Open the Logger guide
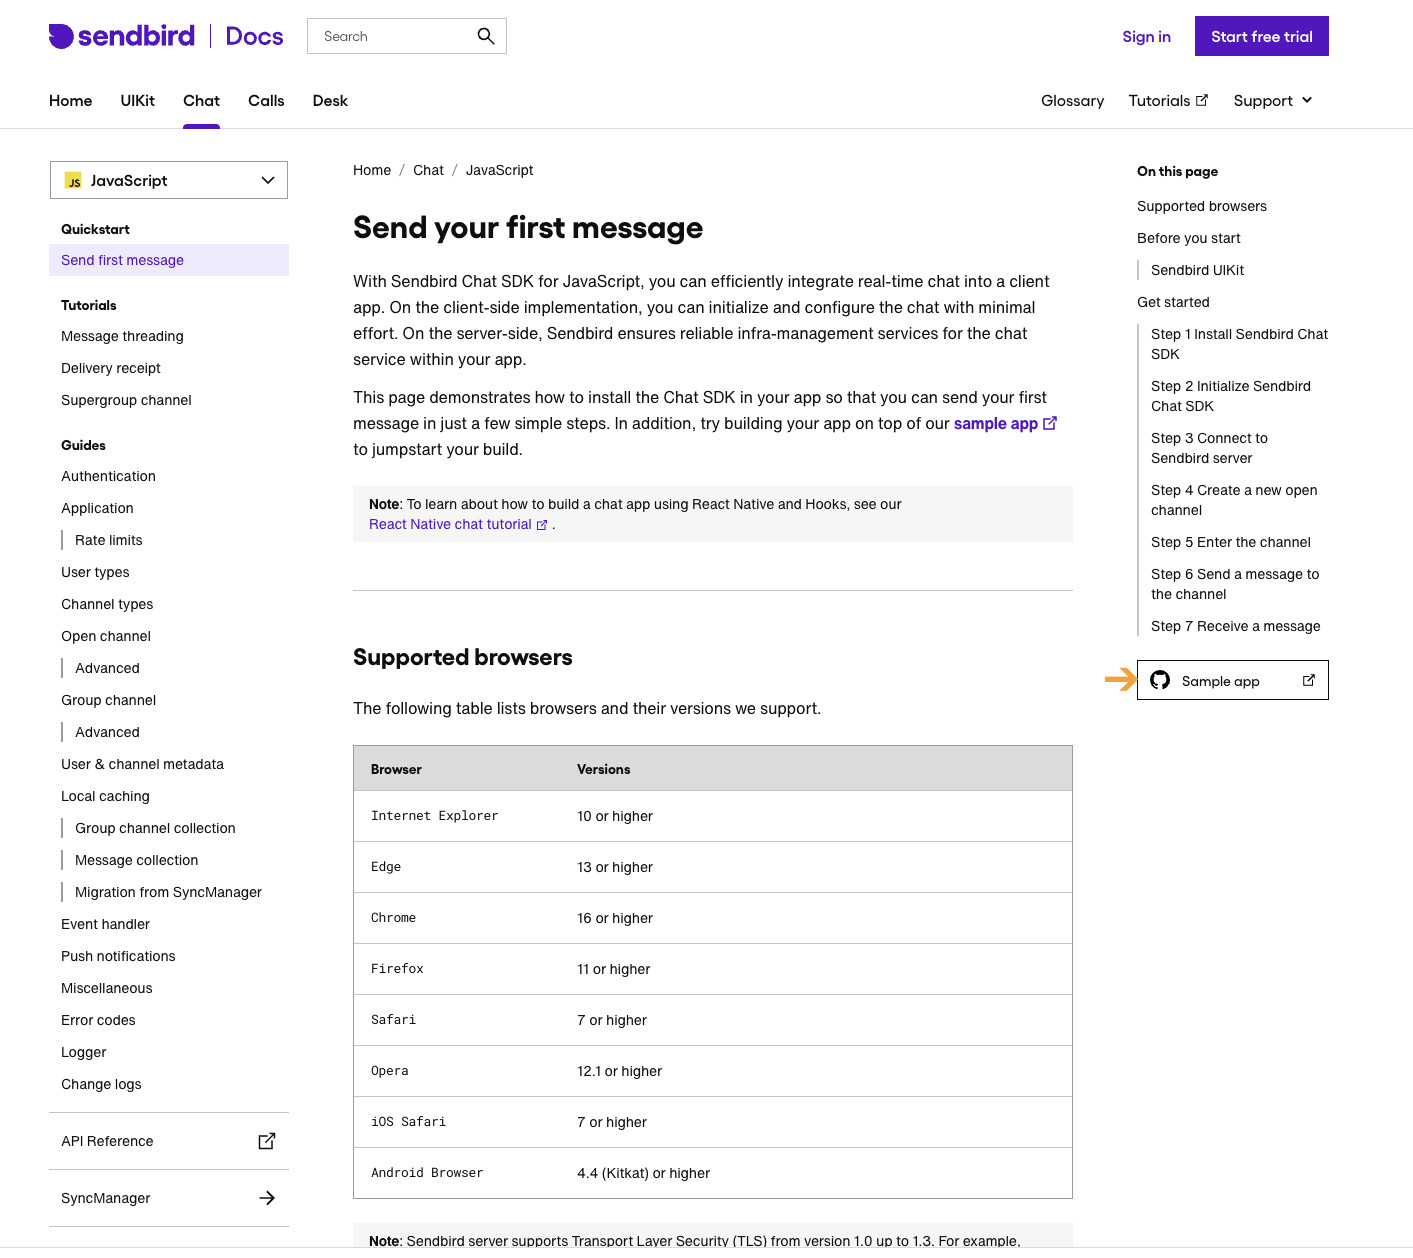The width and height of the screenshot is (1413, 1258). pyautogui.click(x=83, y=1053)
